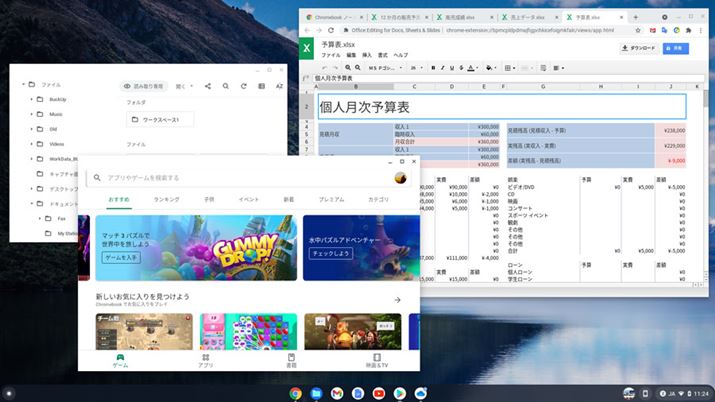Toggle 読み取り専用 view in Files window
The image size is (715, 402).
click(144, 86)
